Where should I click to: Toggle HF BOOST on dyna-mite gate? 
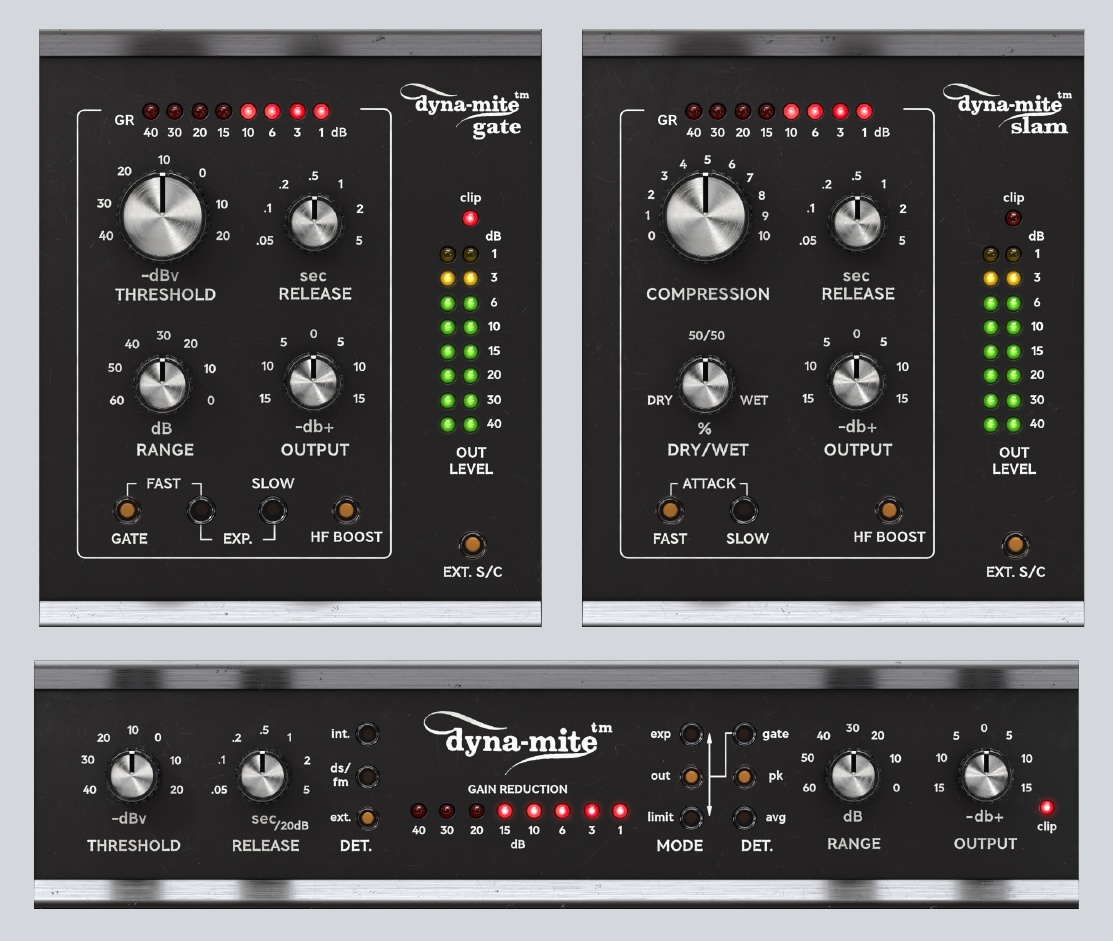(346, 510)
